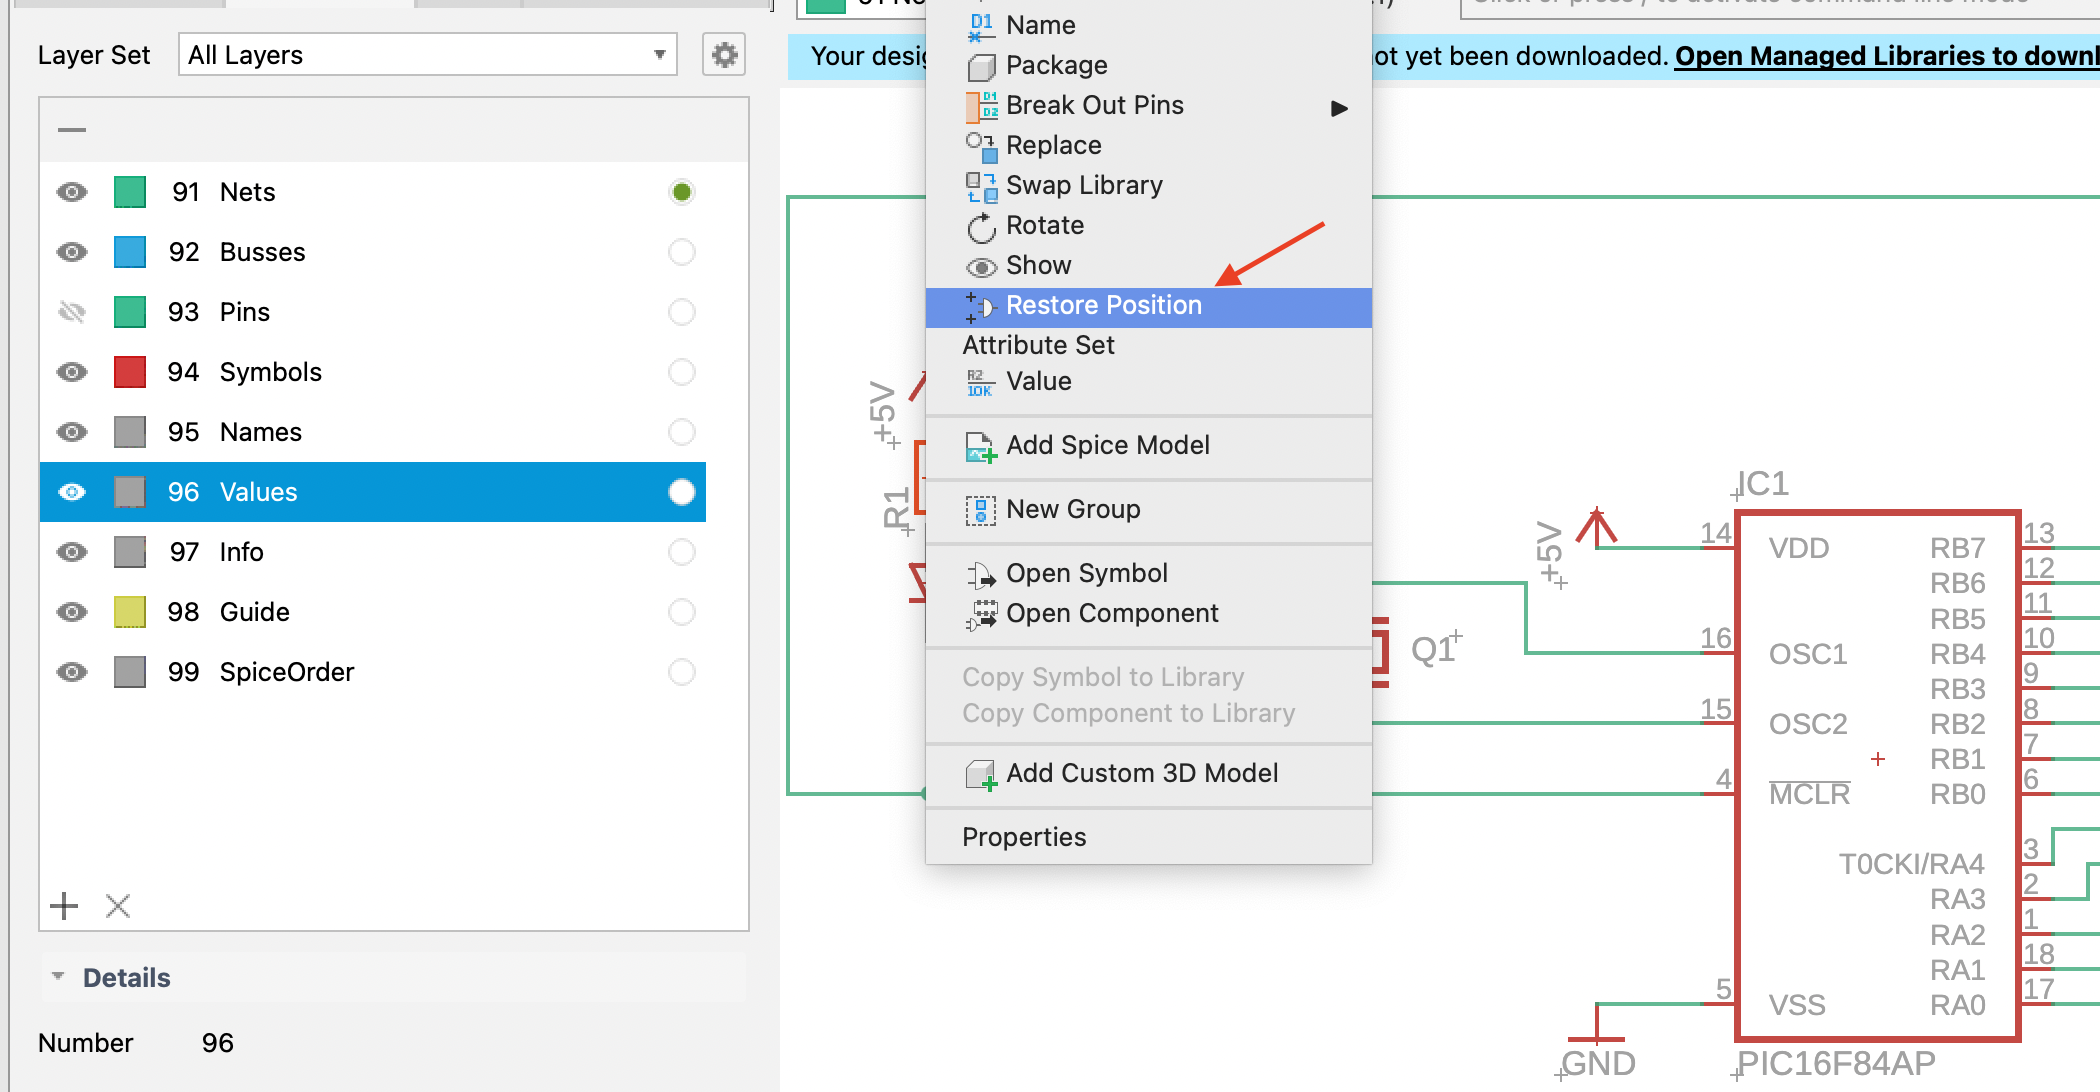Click the Add Custom 3D Model icon
Viewport: 2100px width, 1092px height.
coord(981,775)
